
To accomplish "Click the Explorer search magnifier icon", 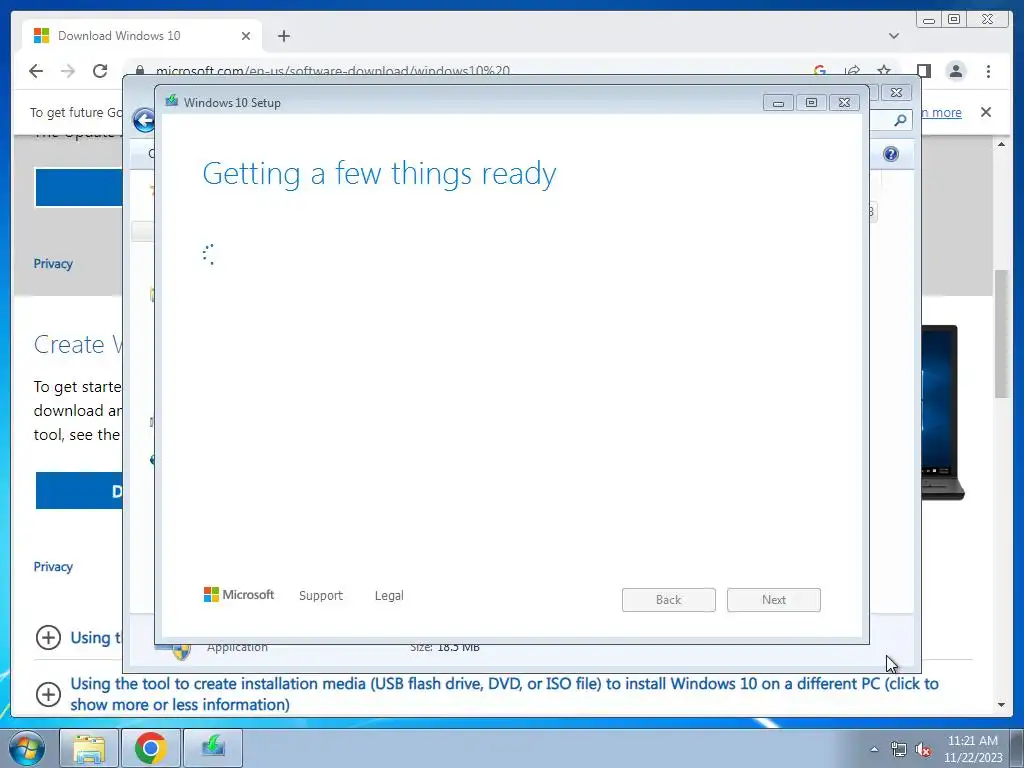I will (900, 120).
